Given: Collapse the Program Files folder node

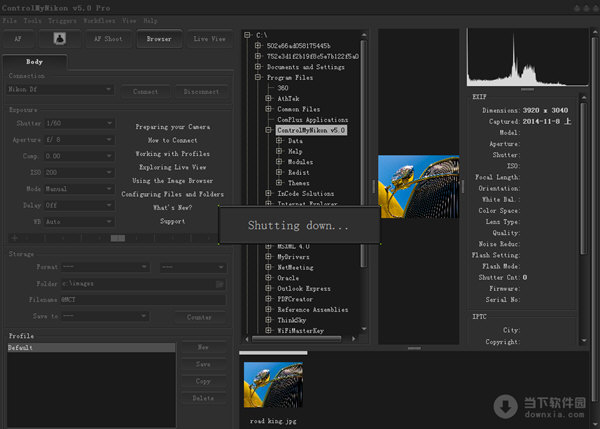Looking at the screenshot, I should [x=258, y=77].
